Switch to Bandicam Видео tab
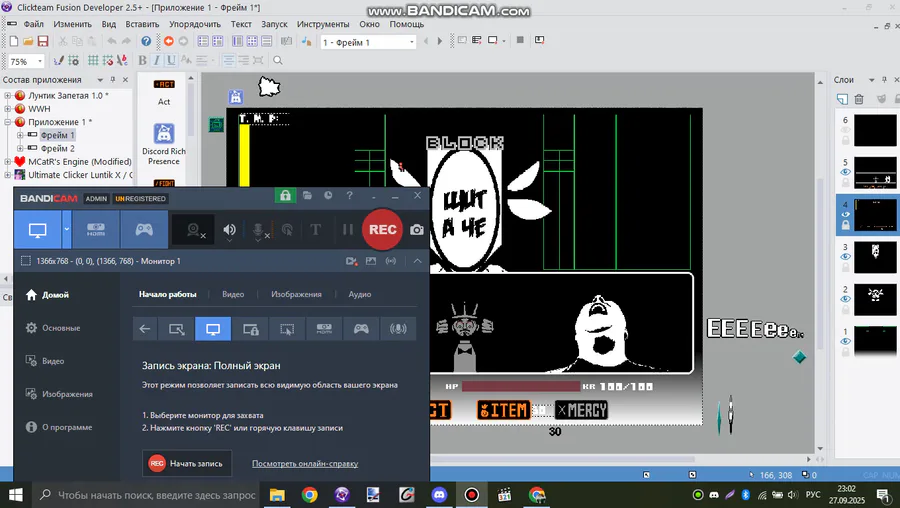This screenshot has width=900, height=508. [233, 294]
